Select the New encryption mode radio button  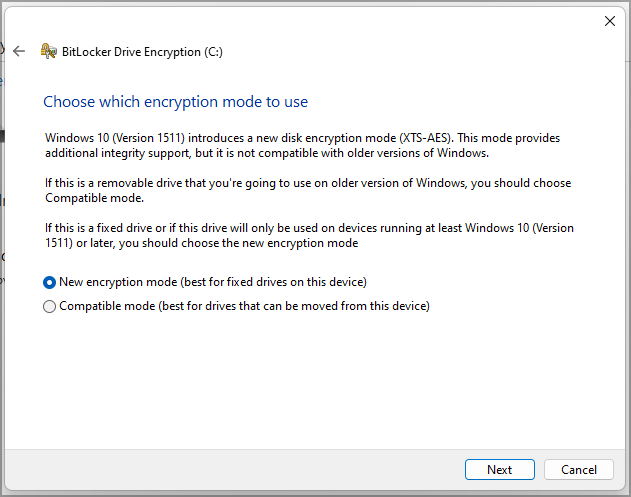(x=50, y=282)
